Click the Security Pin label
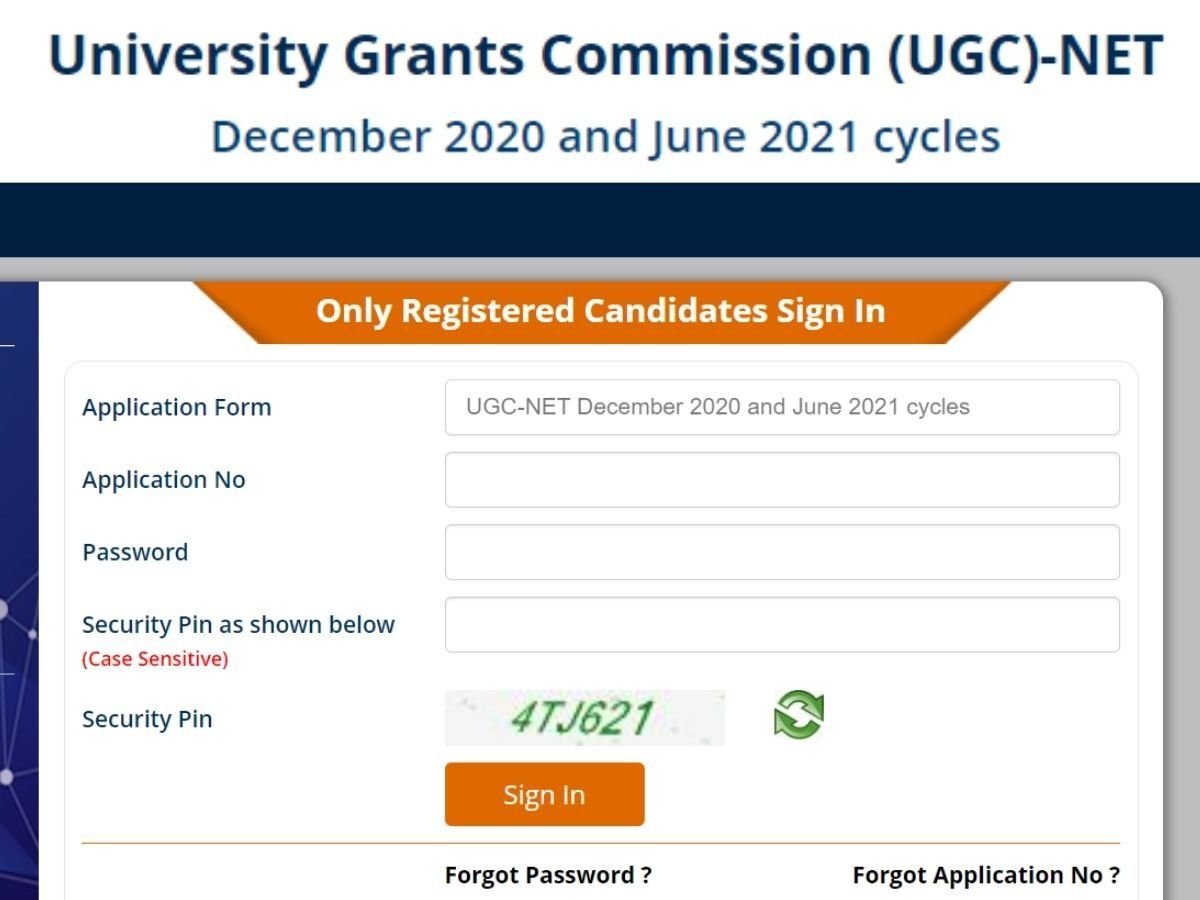Screen dimensions: 1200x900 click(x=147, y=718)
